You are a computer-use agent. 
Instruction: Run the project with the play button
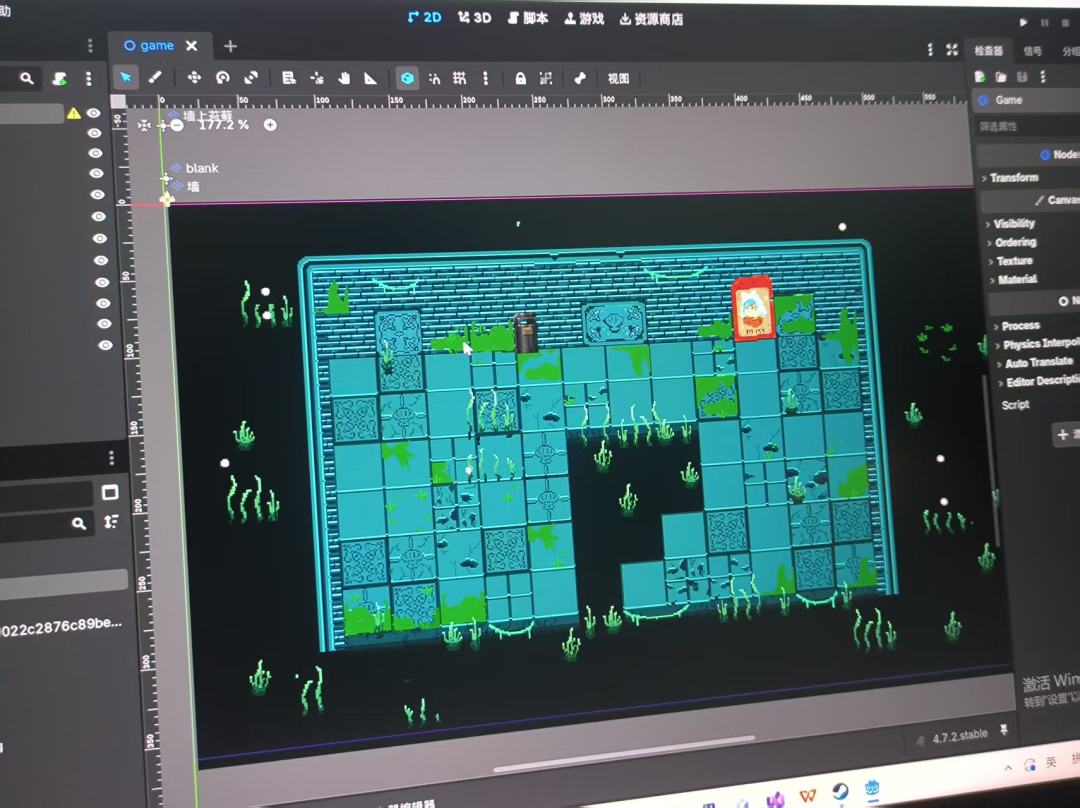click(1024, 22)
